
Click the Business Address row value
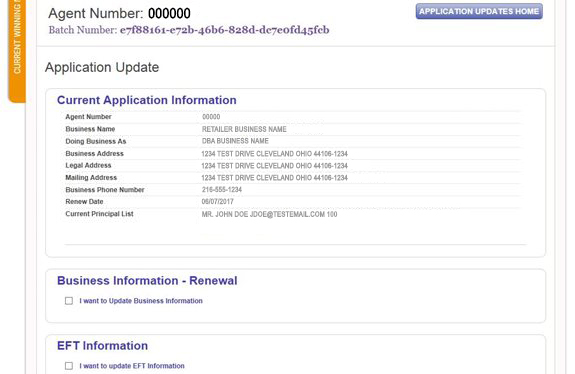click(274, 154)
